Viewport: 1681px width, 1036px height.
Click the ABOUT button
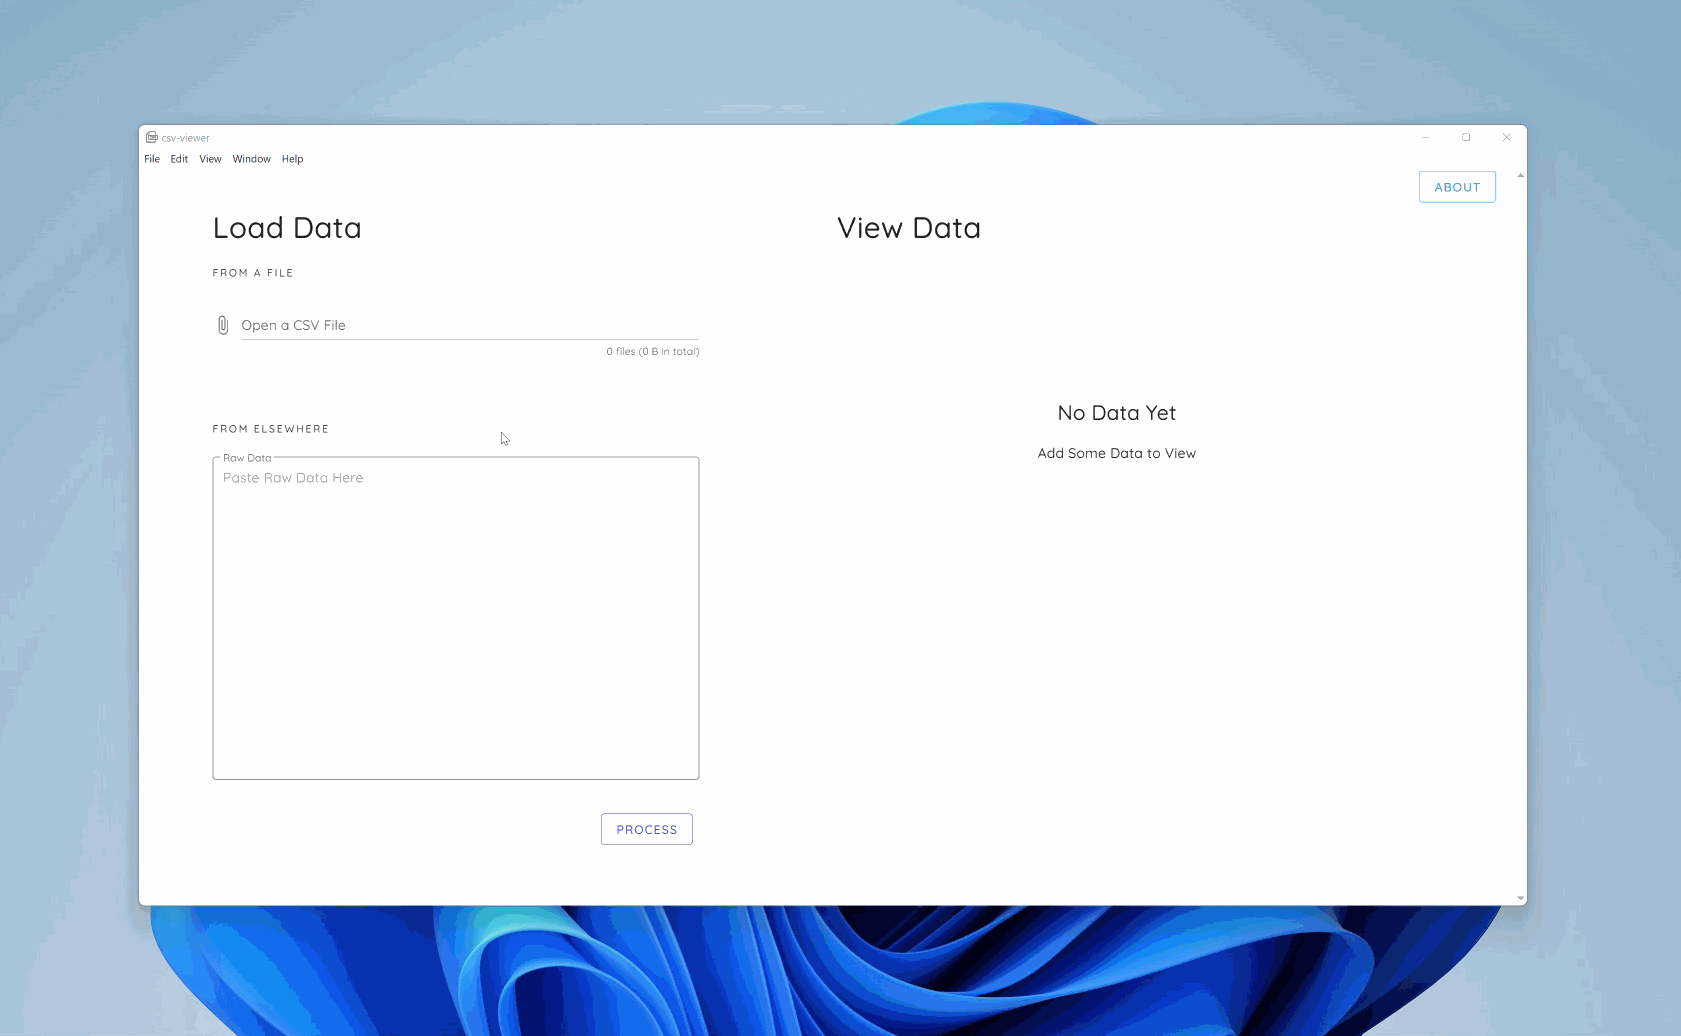click(x=1457, y=187)
